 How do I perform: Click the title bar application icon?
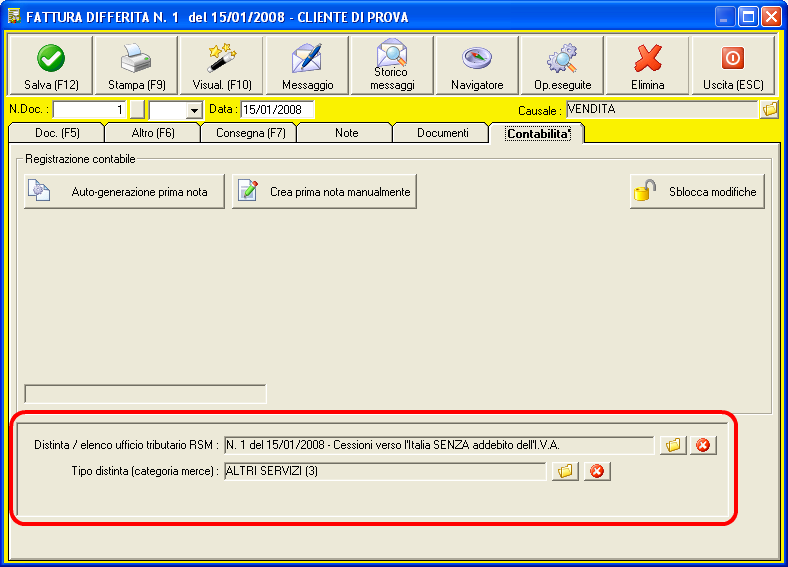pos(14,16)
